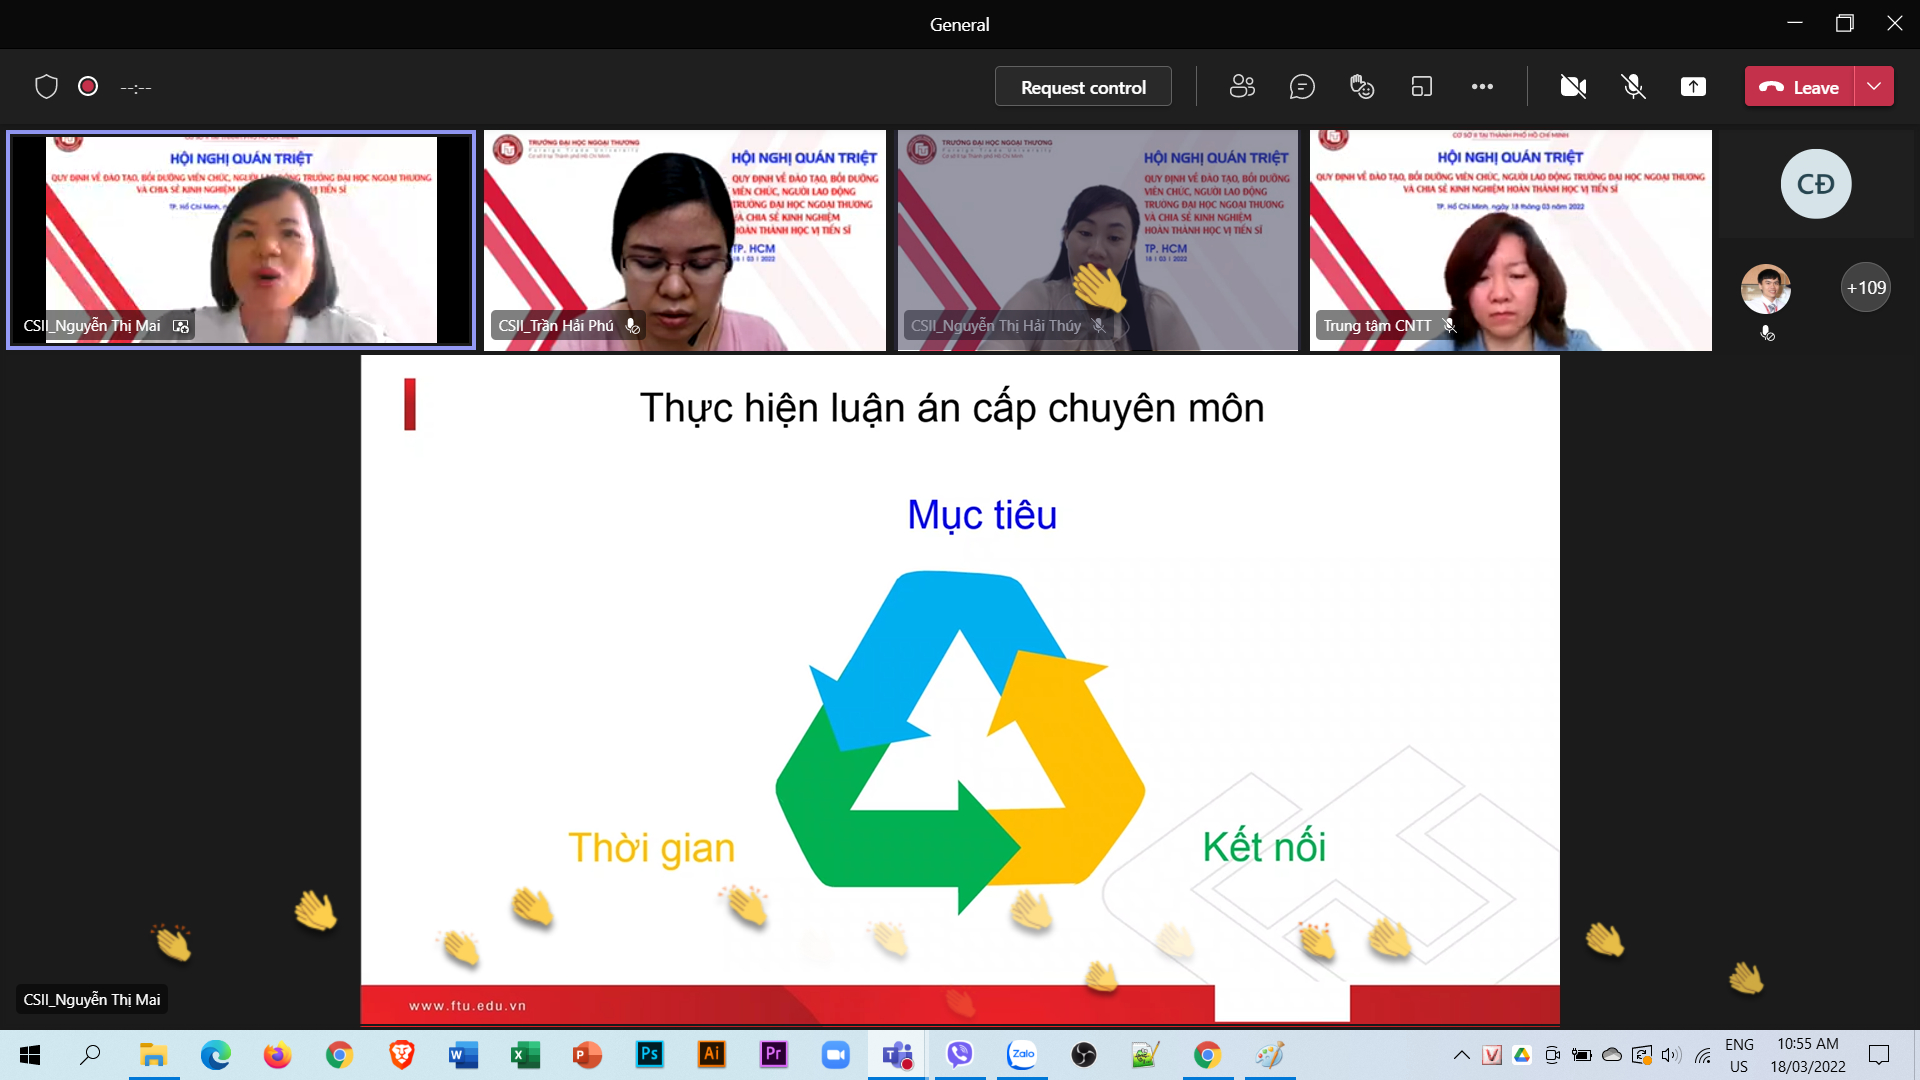Viewport: 1920px width, 1080px height.
Task: Turn on the camera
Action: tap(1573, 87)
